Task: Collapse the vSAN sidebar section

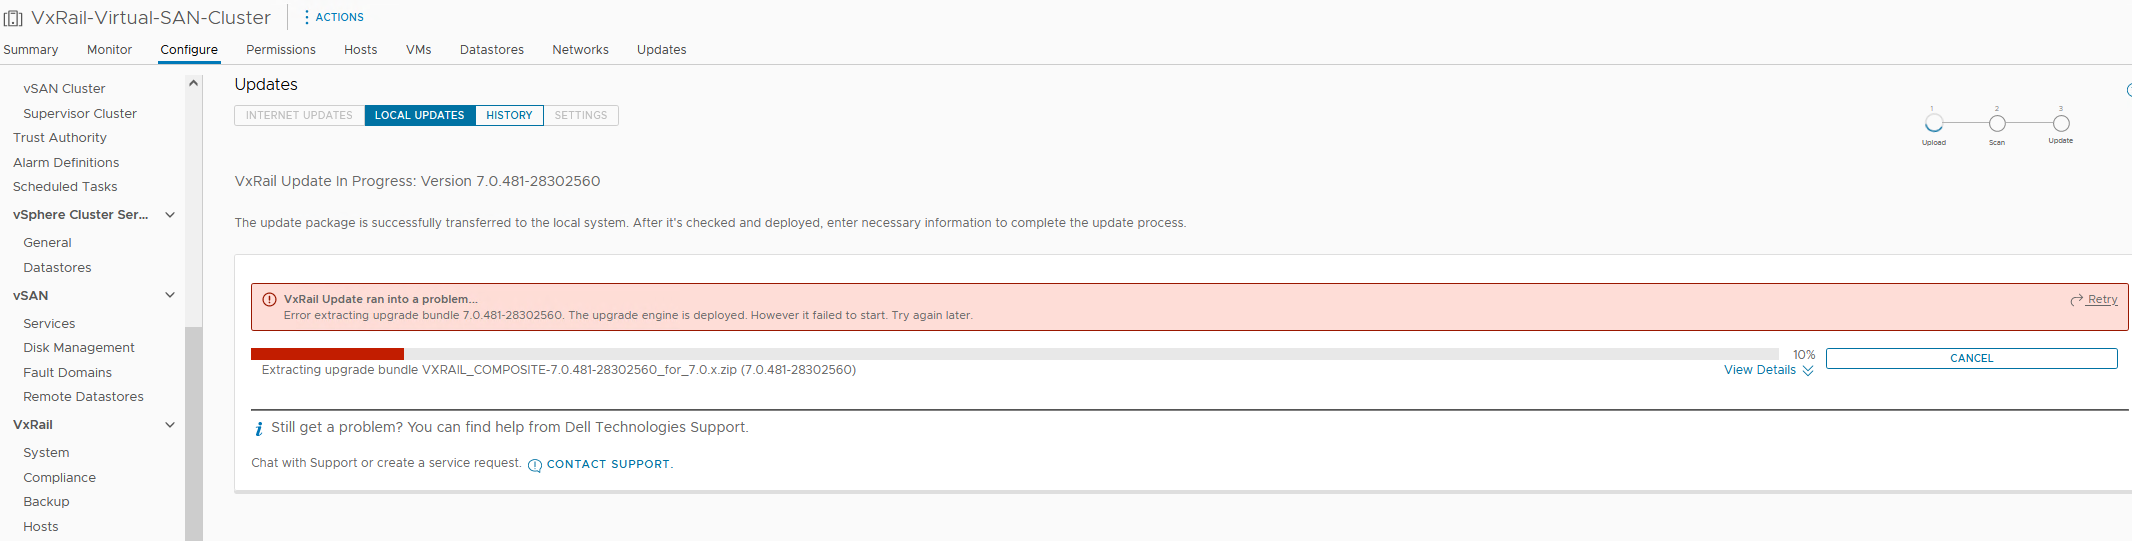Action: point(170,295)
